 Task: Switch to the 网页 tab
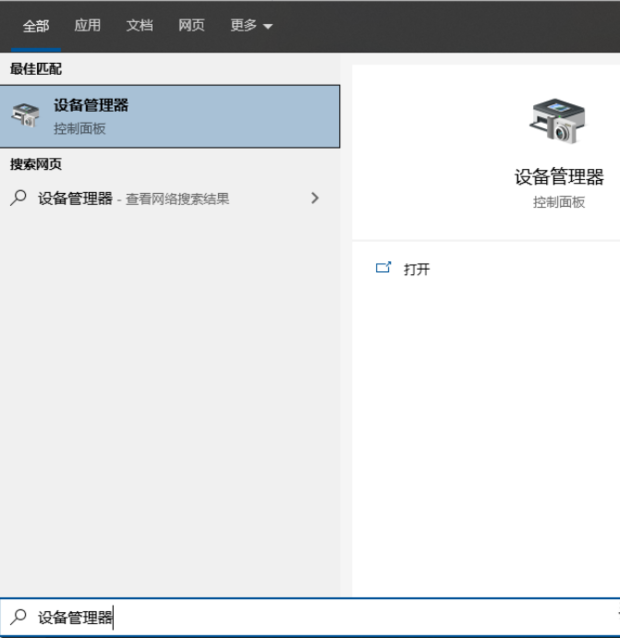click(191, 25)
